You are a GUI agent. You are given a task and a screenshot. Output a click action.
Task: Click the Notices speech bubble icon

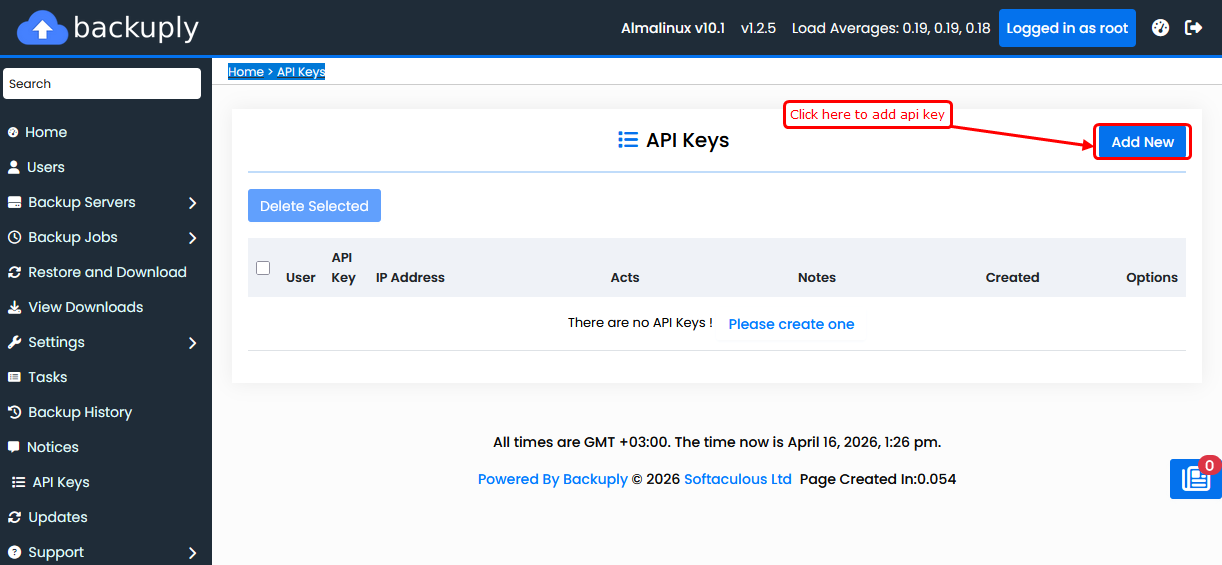click(x=14, y=447)
